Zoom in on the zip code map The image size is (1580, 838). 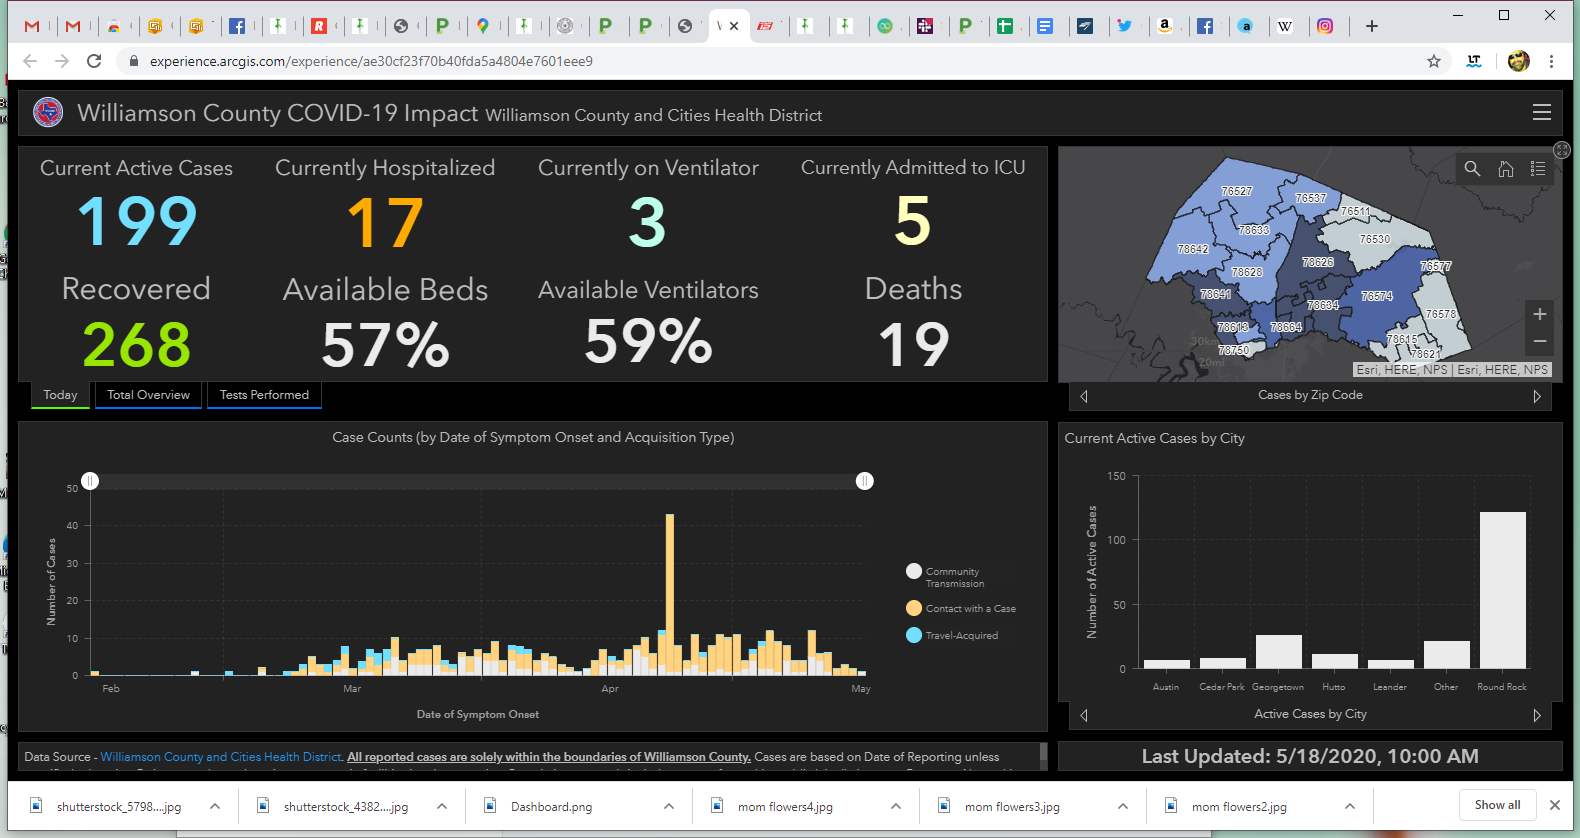(1539, 314)
